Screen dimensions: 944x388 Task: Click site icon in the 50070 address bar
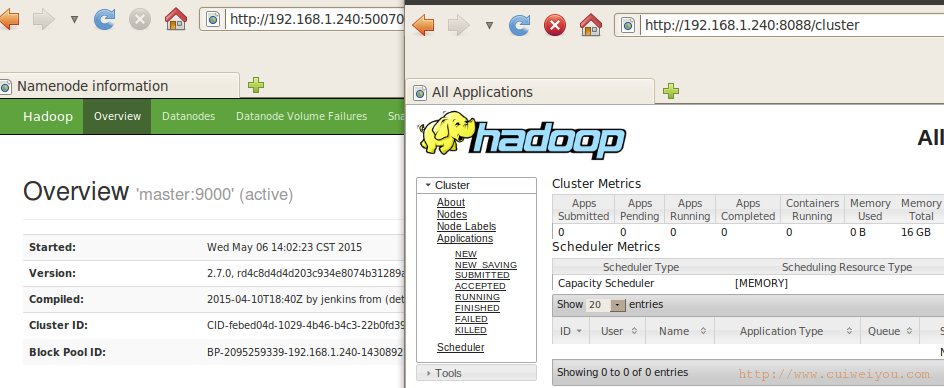pos(213,20)
